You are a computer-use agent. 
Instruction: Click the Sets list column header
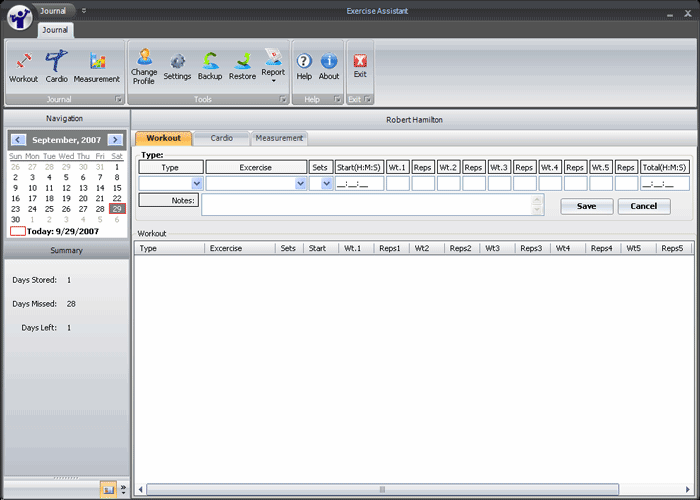click(x=289, y=248)
